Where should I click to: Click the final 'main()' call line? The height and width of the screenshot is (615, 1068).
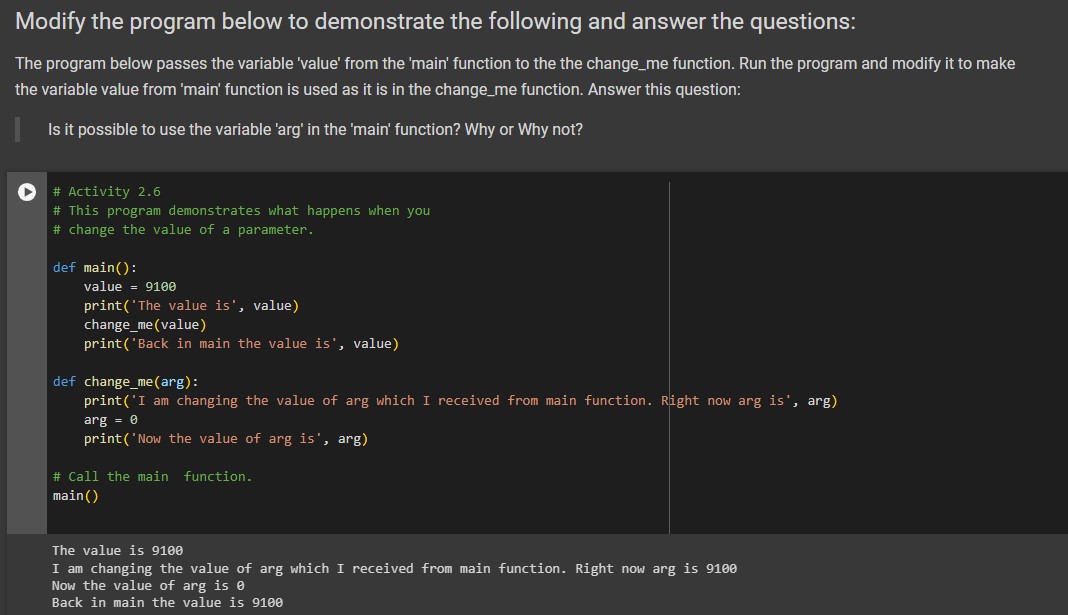coord(76,494)
